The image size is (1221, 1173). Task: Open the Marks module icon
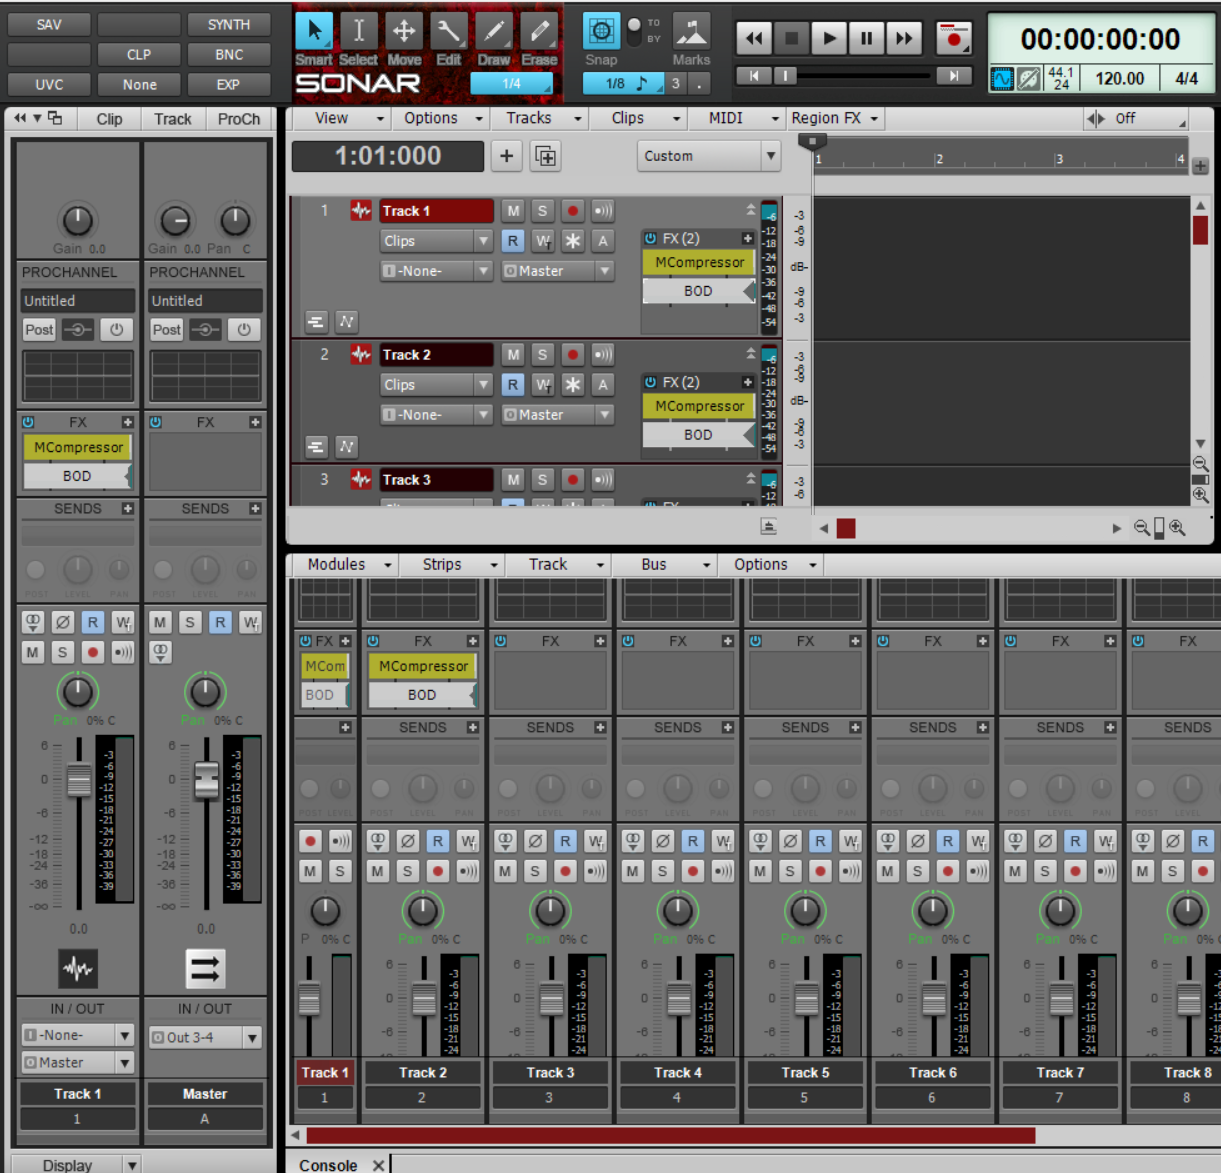[691, 32]
